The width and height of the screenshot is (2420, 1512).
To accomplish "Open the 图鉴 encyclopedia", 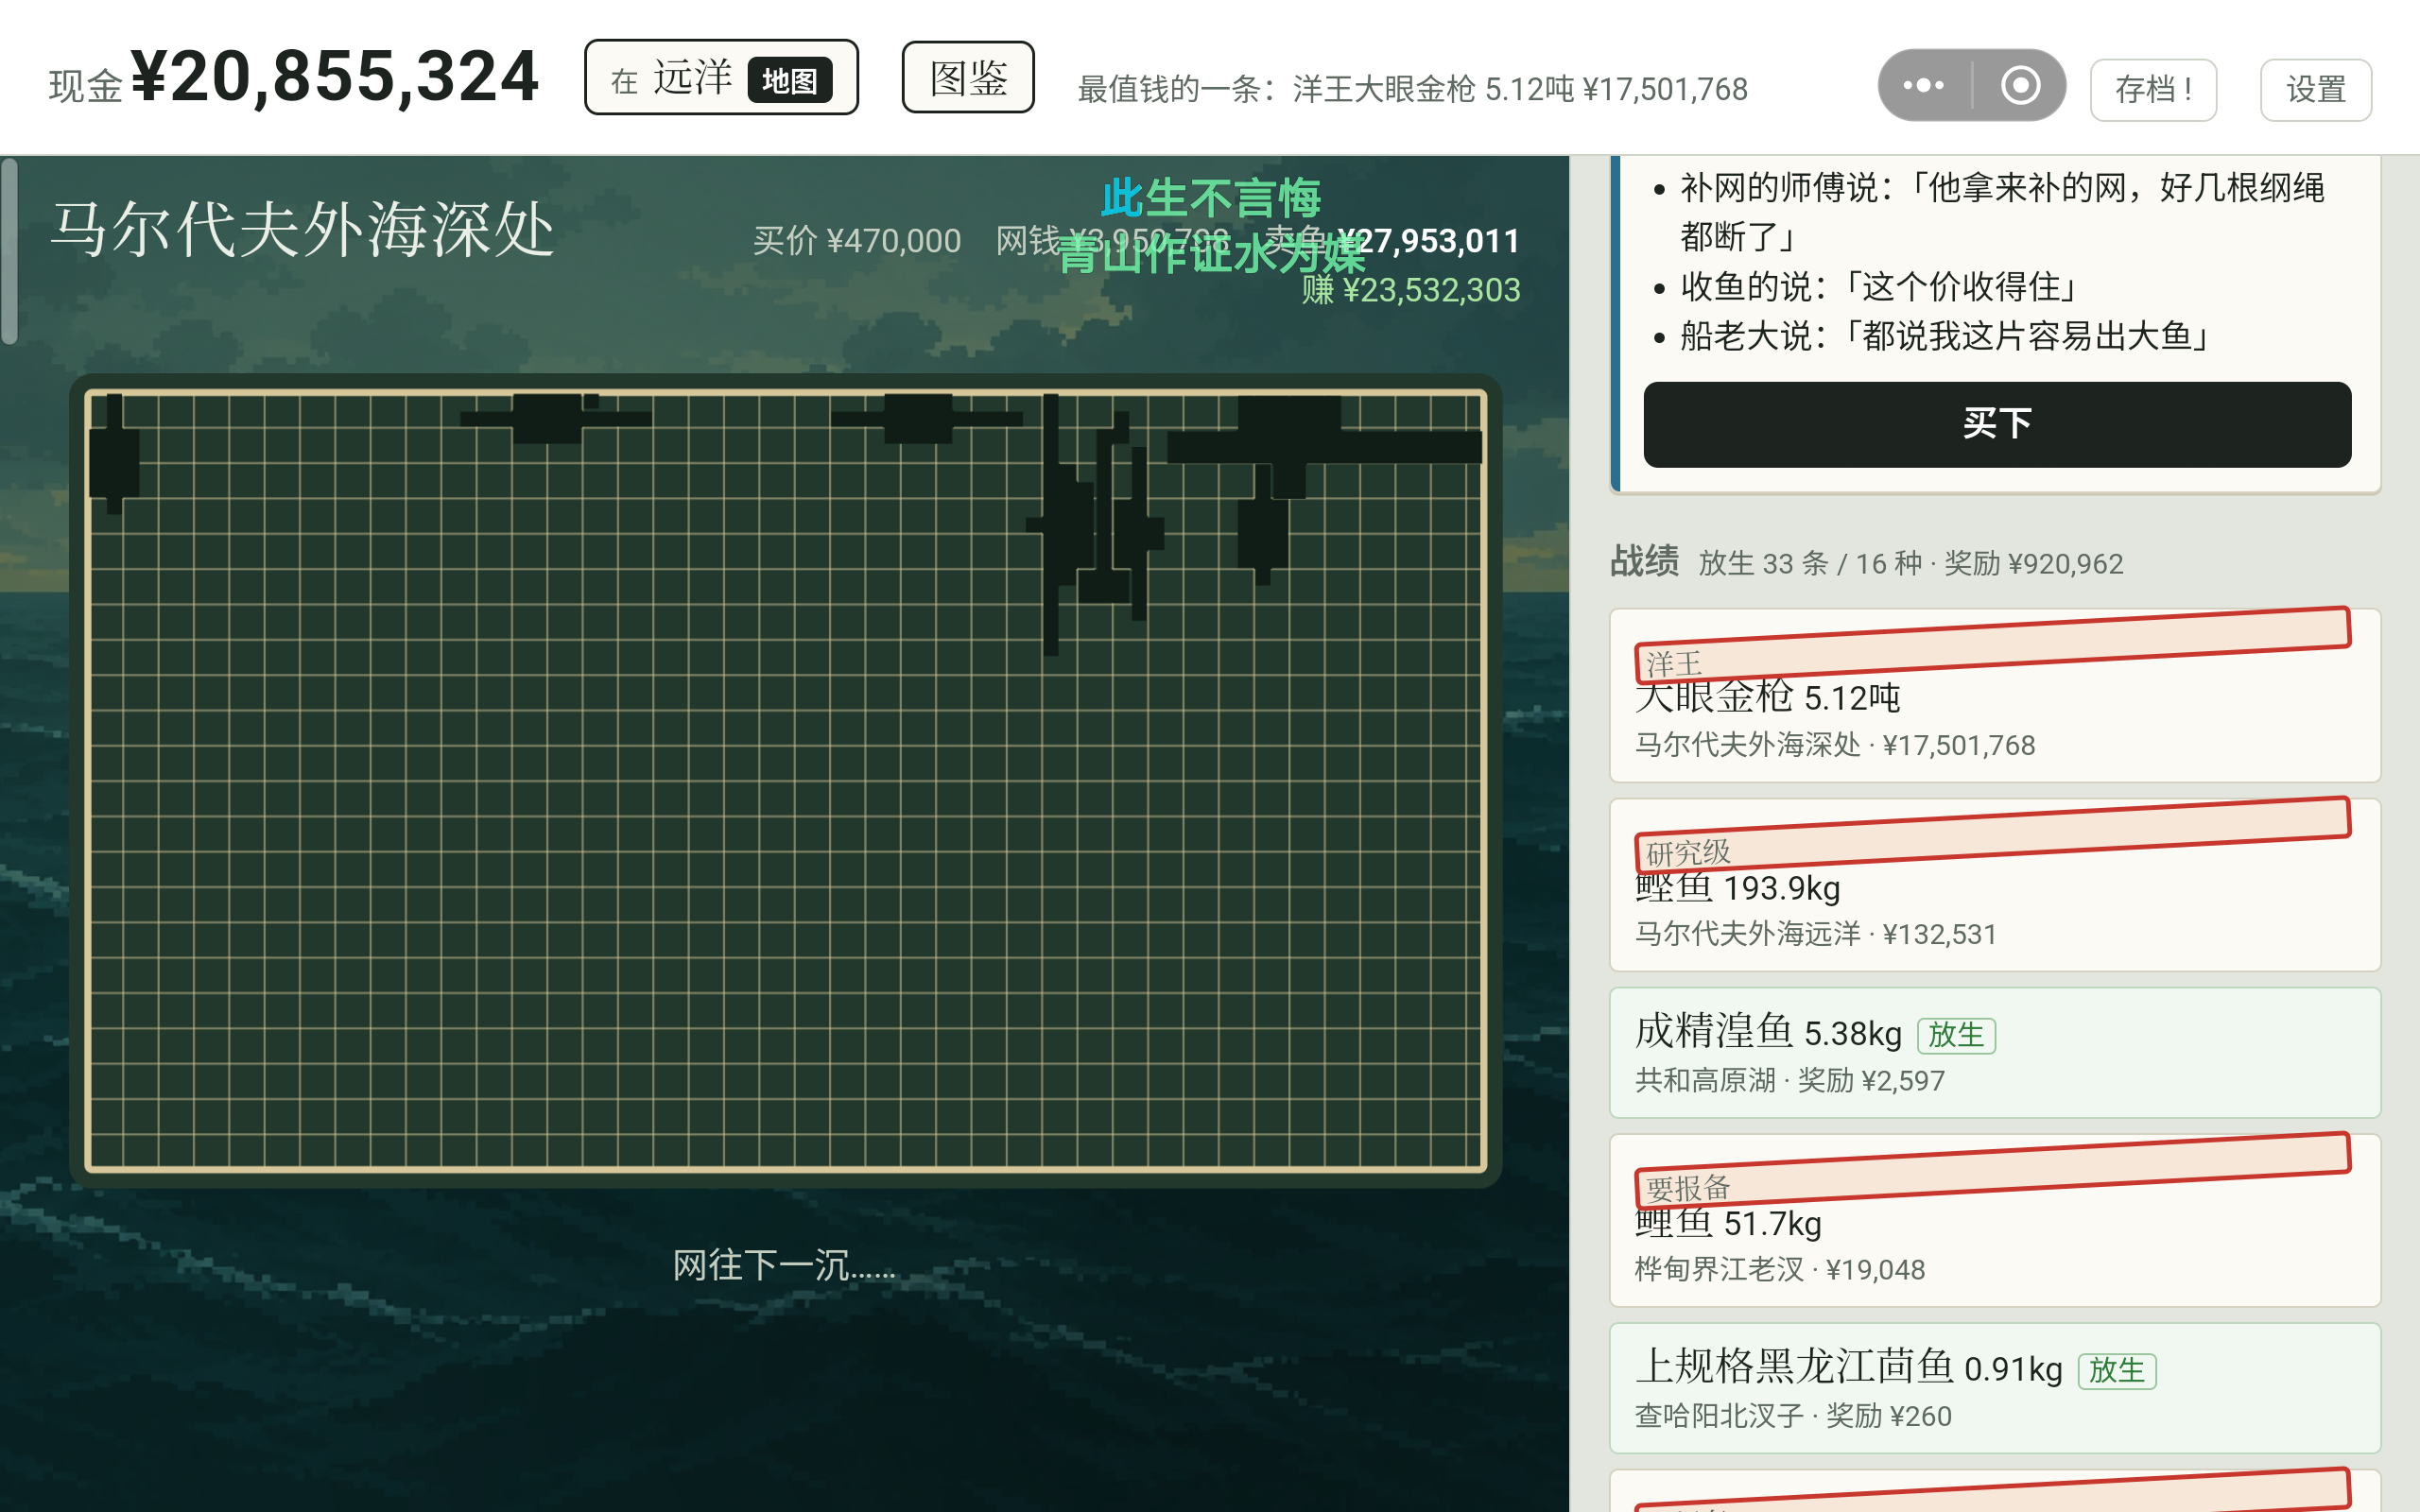I will point(967,77).
